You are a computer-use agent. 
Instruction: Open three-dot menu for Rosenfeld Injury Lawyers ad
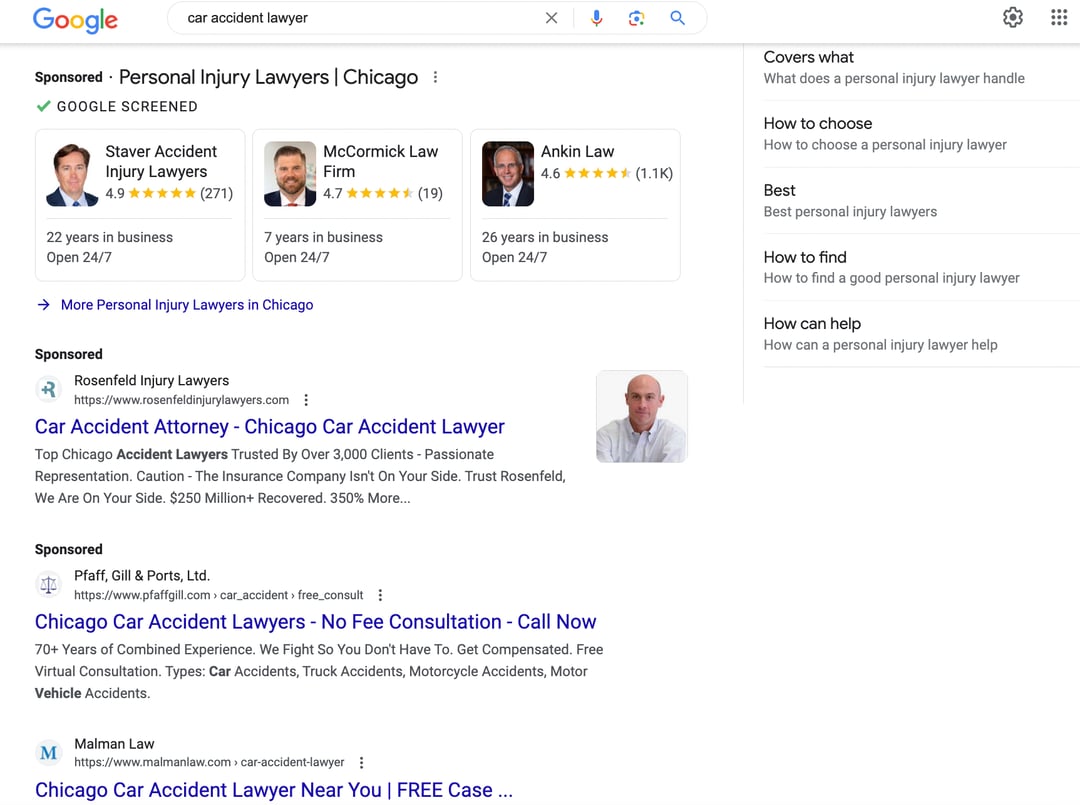click(x=306, y=400)
